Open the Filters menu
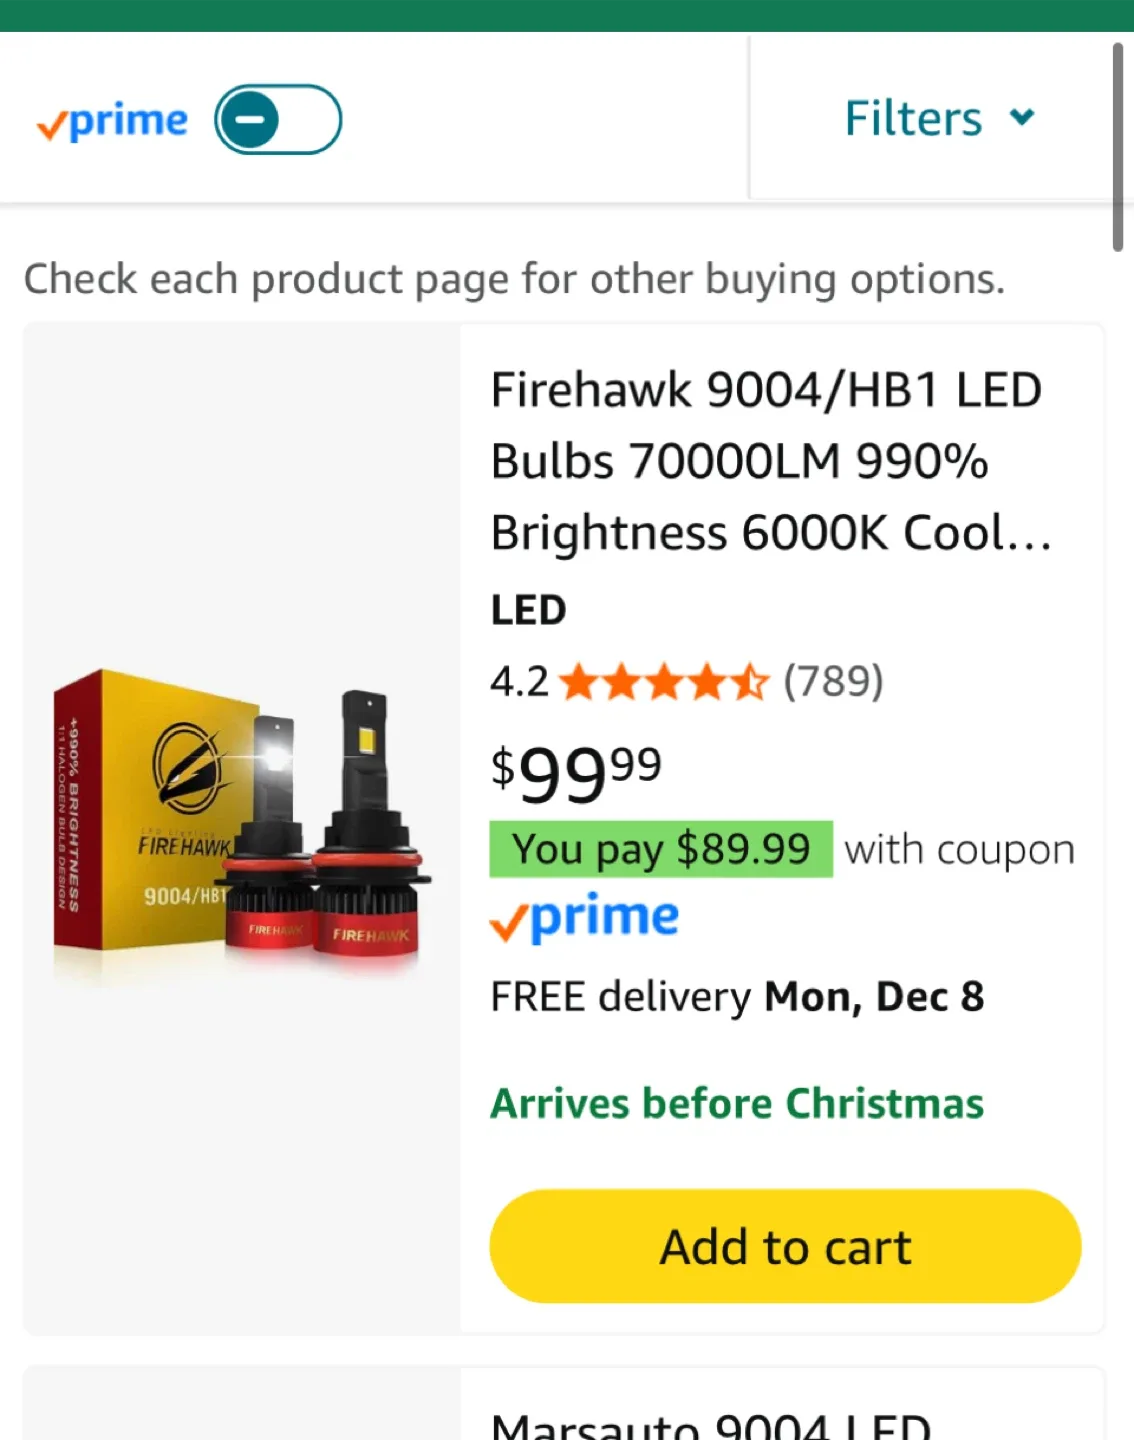1134x1440 pixels. click(911, 117)
